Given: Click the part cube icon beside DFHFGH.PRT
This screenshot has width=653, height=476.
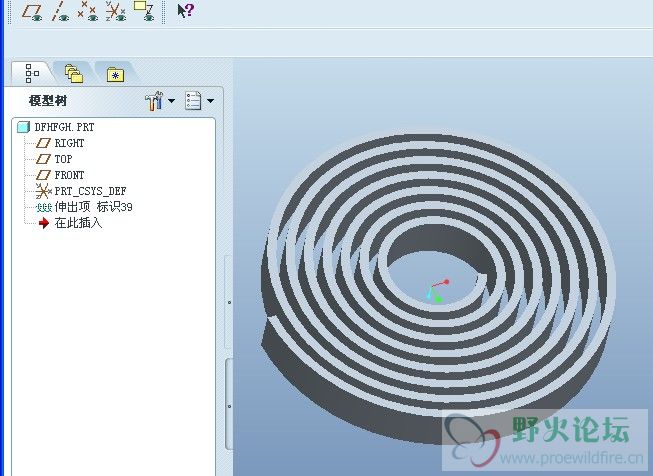Looking at the screenshot, I should 24,127.
